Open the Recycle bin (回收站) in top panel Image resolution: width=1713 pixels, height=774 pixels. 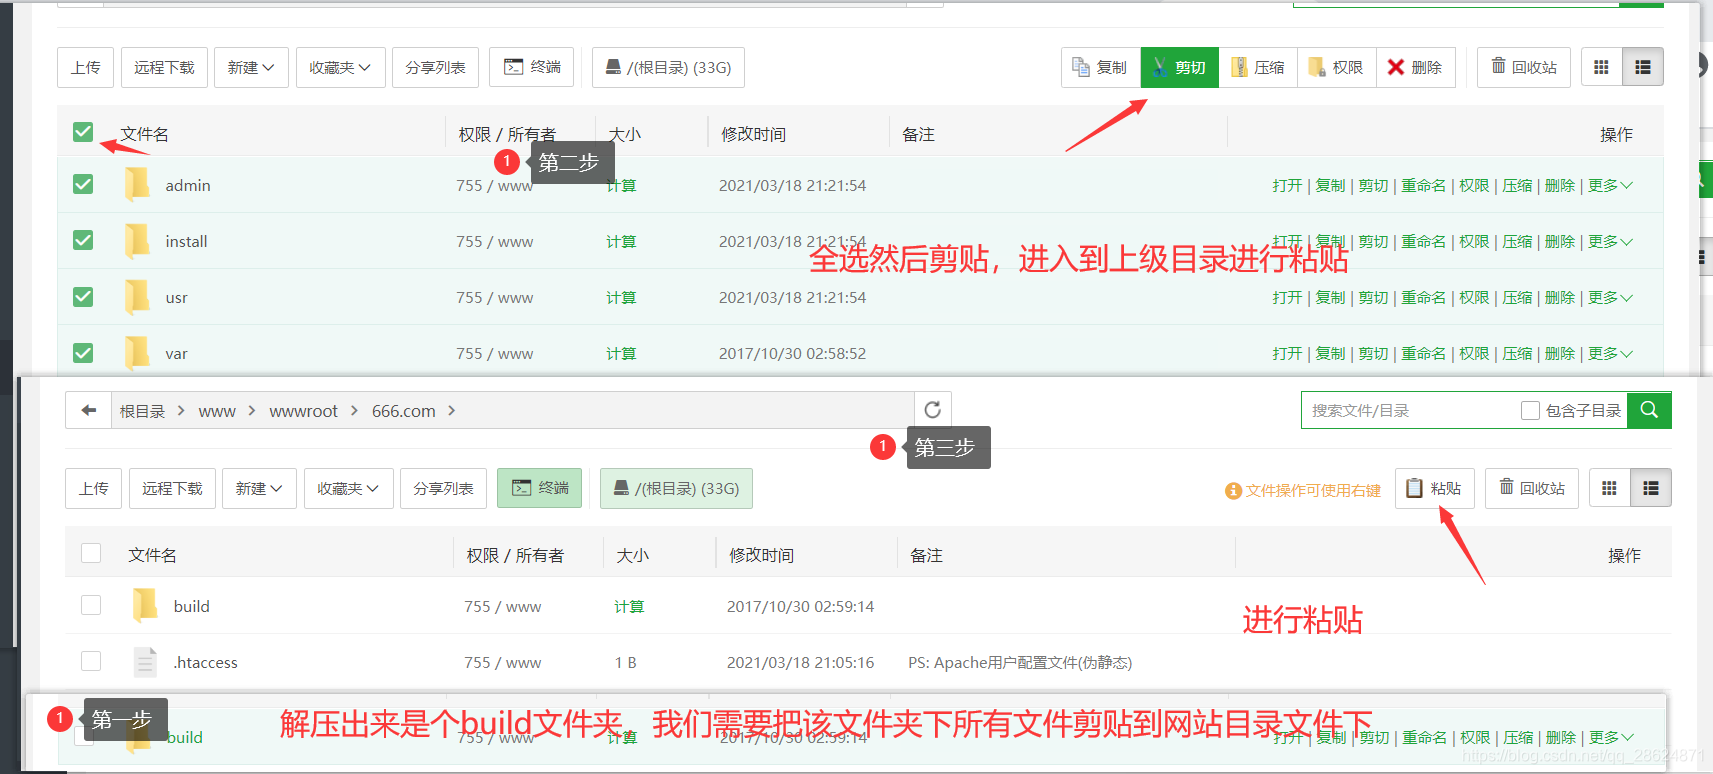1524,67
